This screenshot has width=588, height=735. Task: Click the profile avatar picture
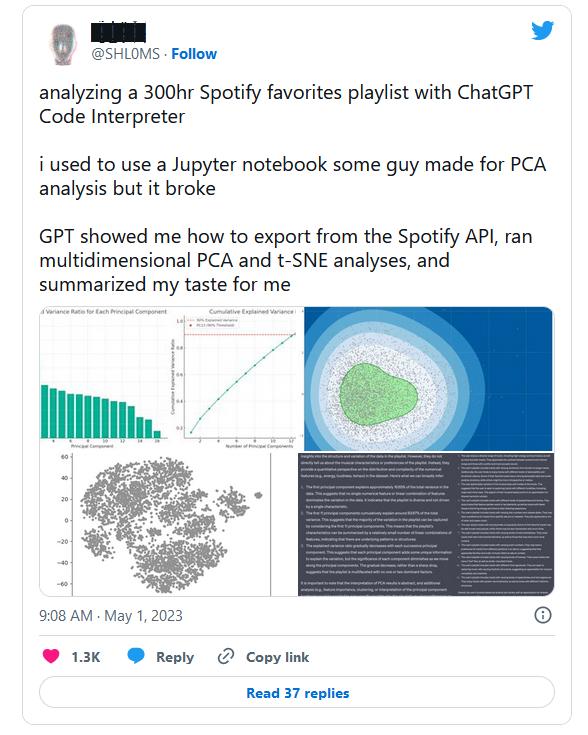(x=63, y=44)
